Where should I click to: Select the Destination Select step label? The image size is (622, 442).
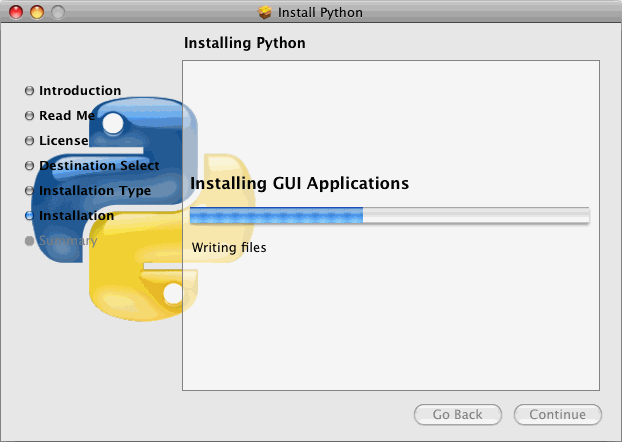click(99, 165)
